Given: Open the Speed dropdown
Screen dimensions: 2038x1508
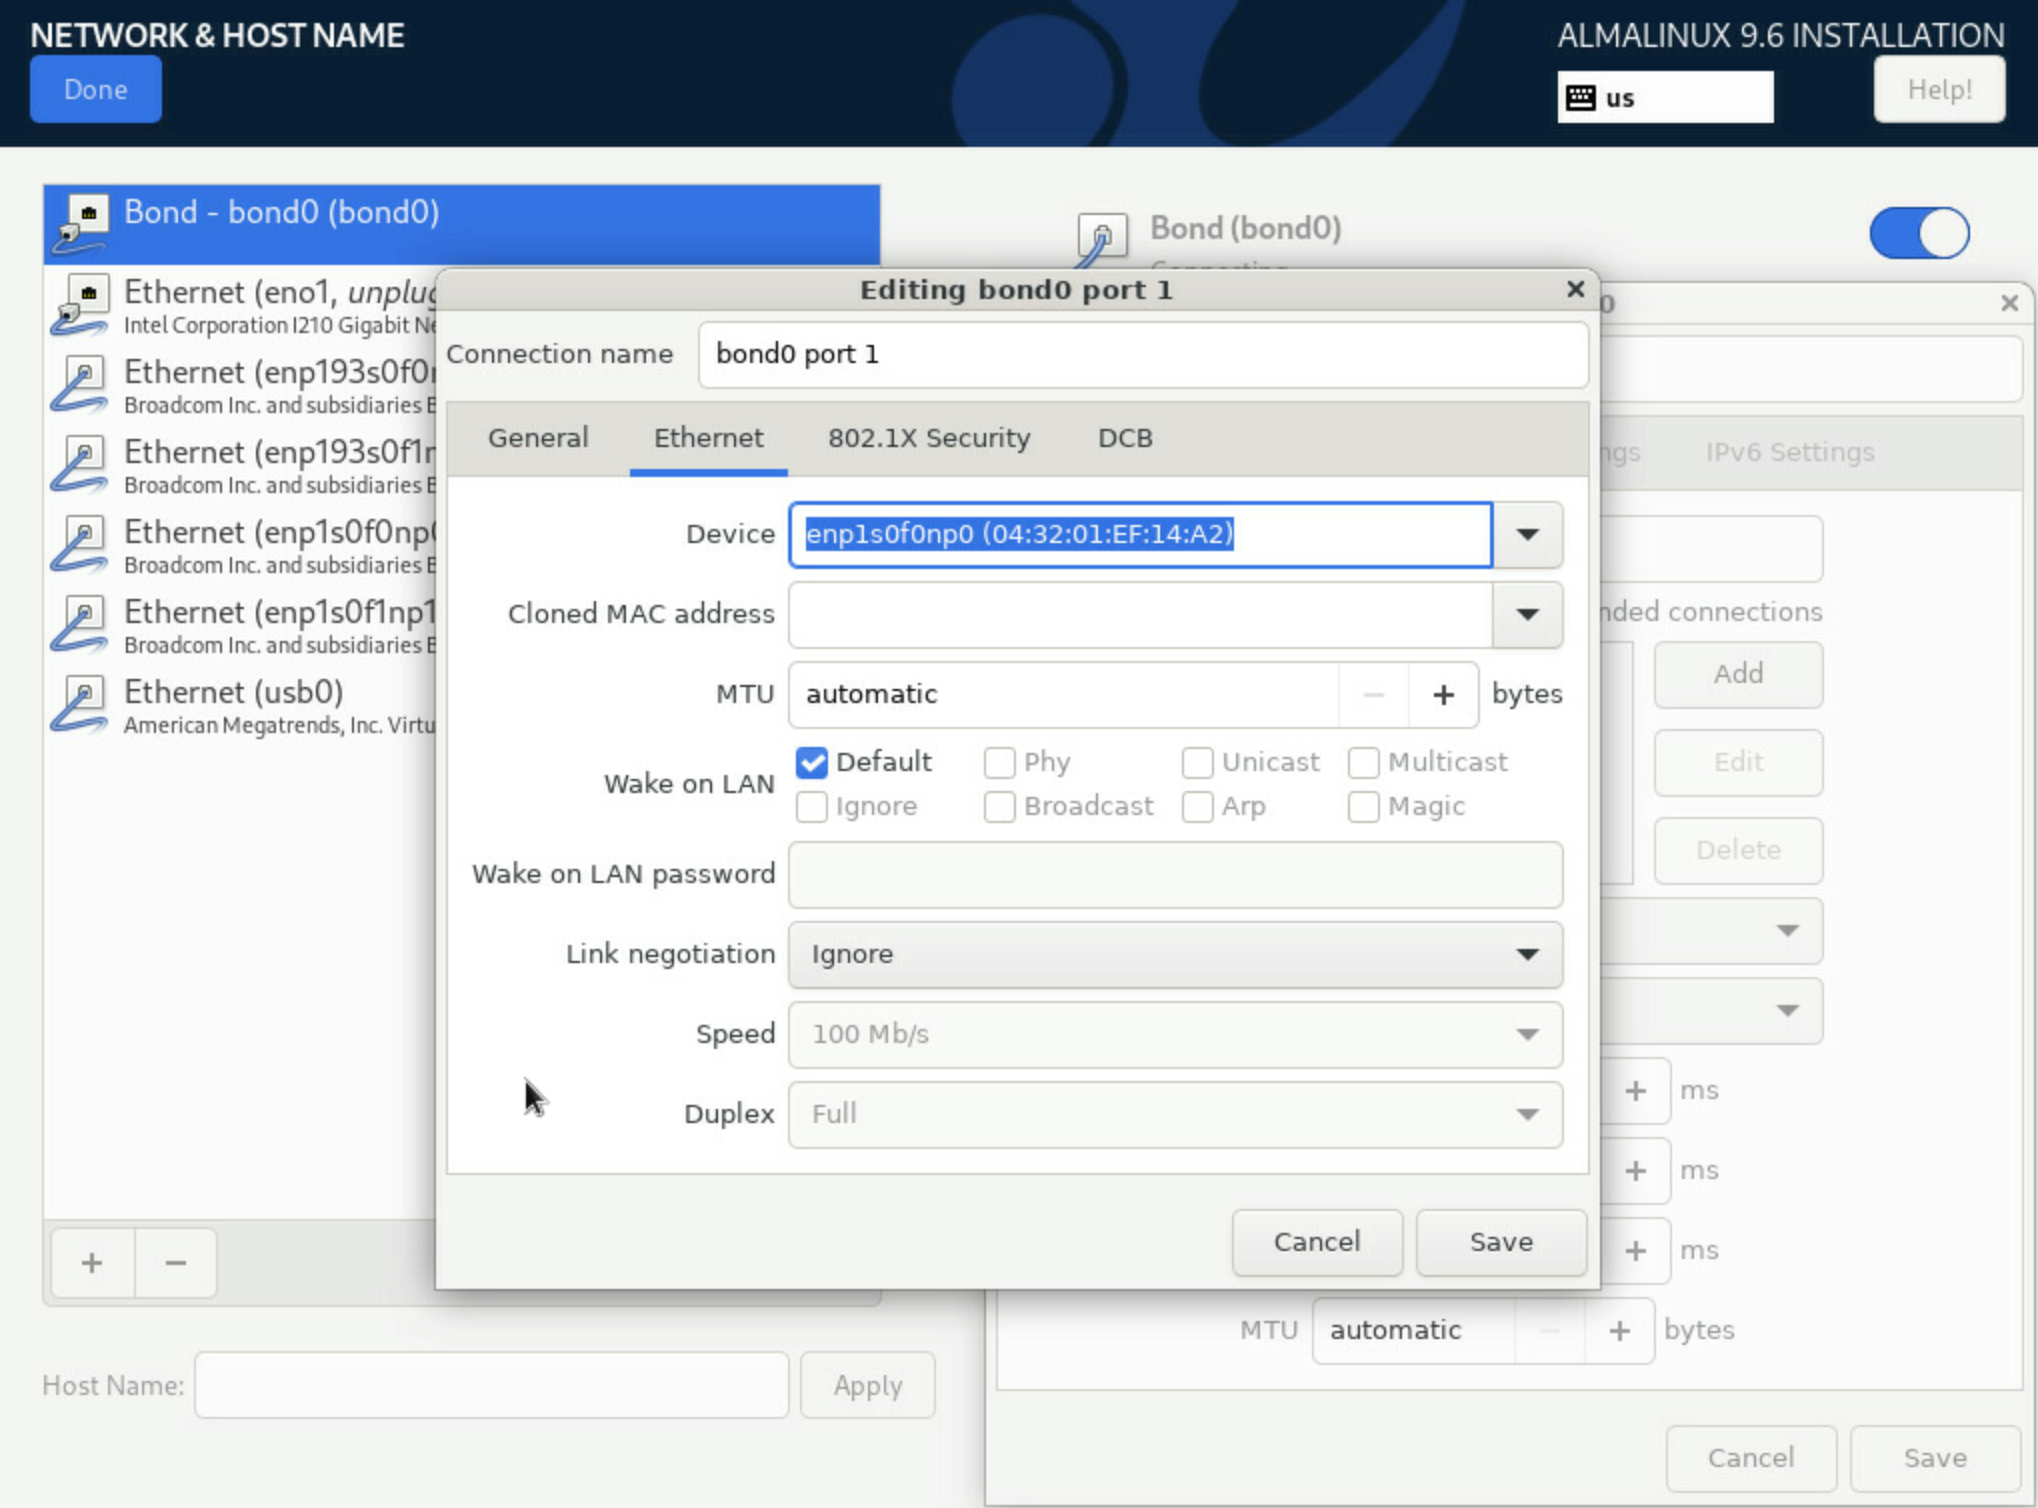Looking at the screenshot, I should [1175, 1035].
